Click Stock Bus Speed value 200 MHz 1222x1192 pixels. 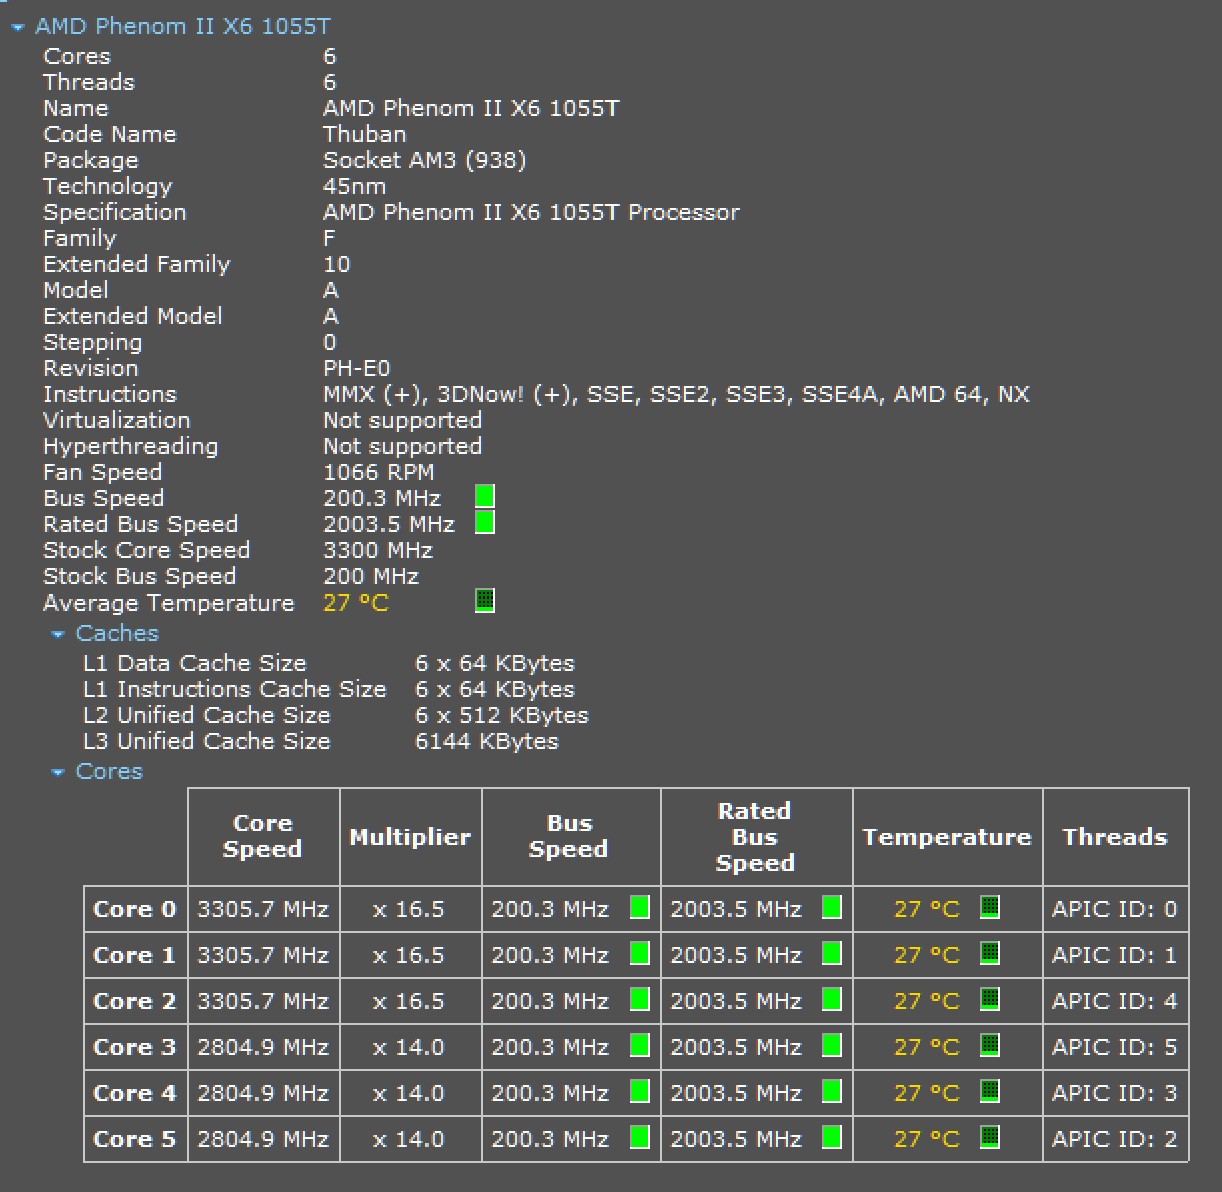click(371, 576)
